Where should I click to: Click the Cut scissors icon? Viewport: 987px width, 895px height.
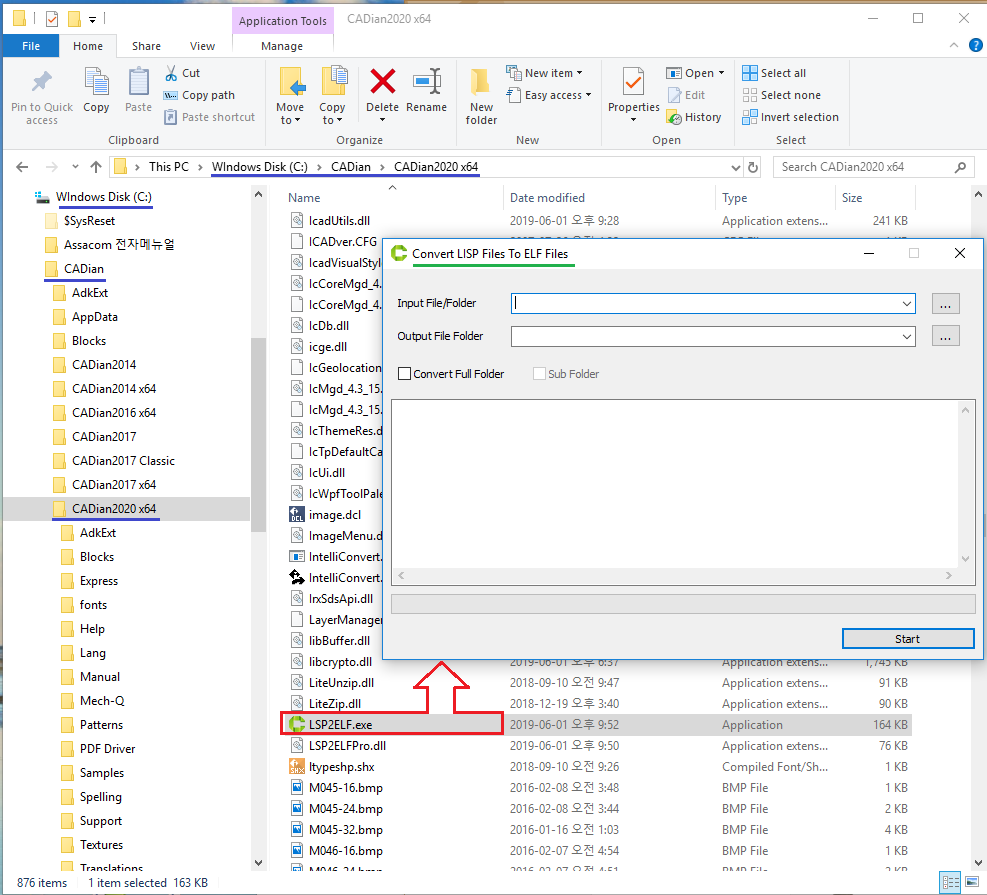tap(171, 73)
